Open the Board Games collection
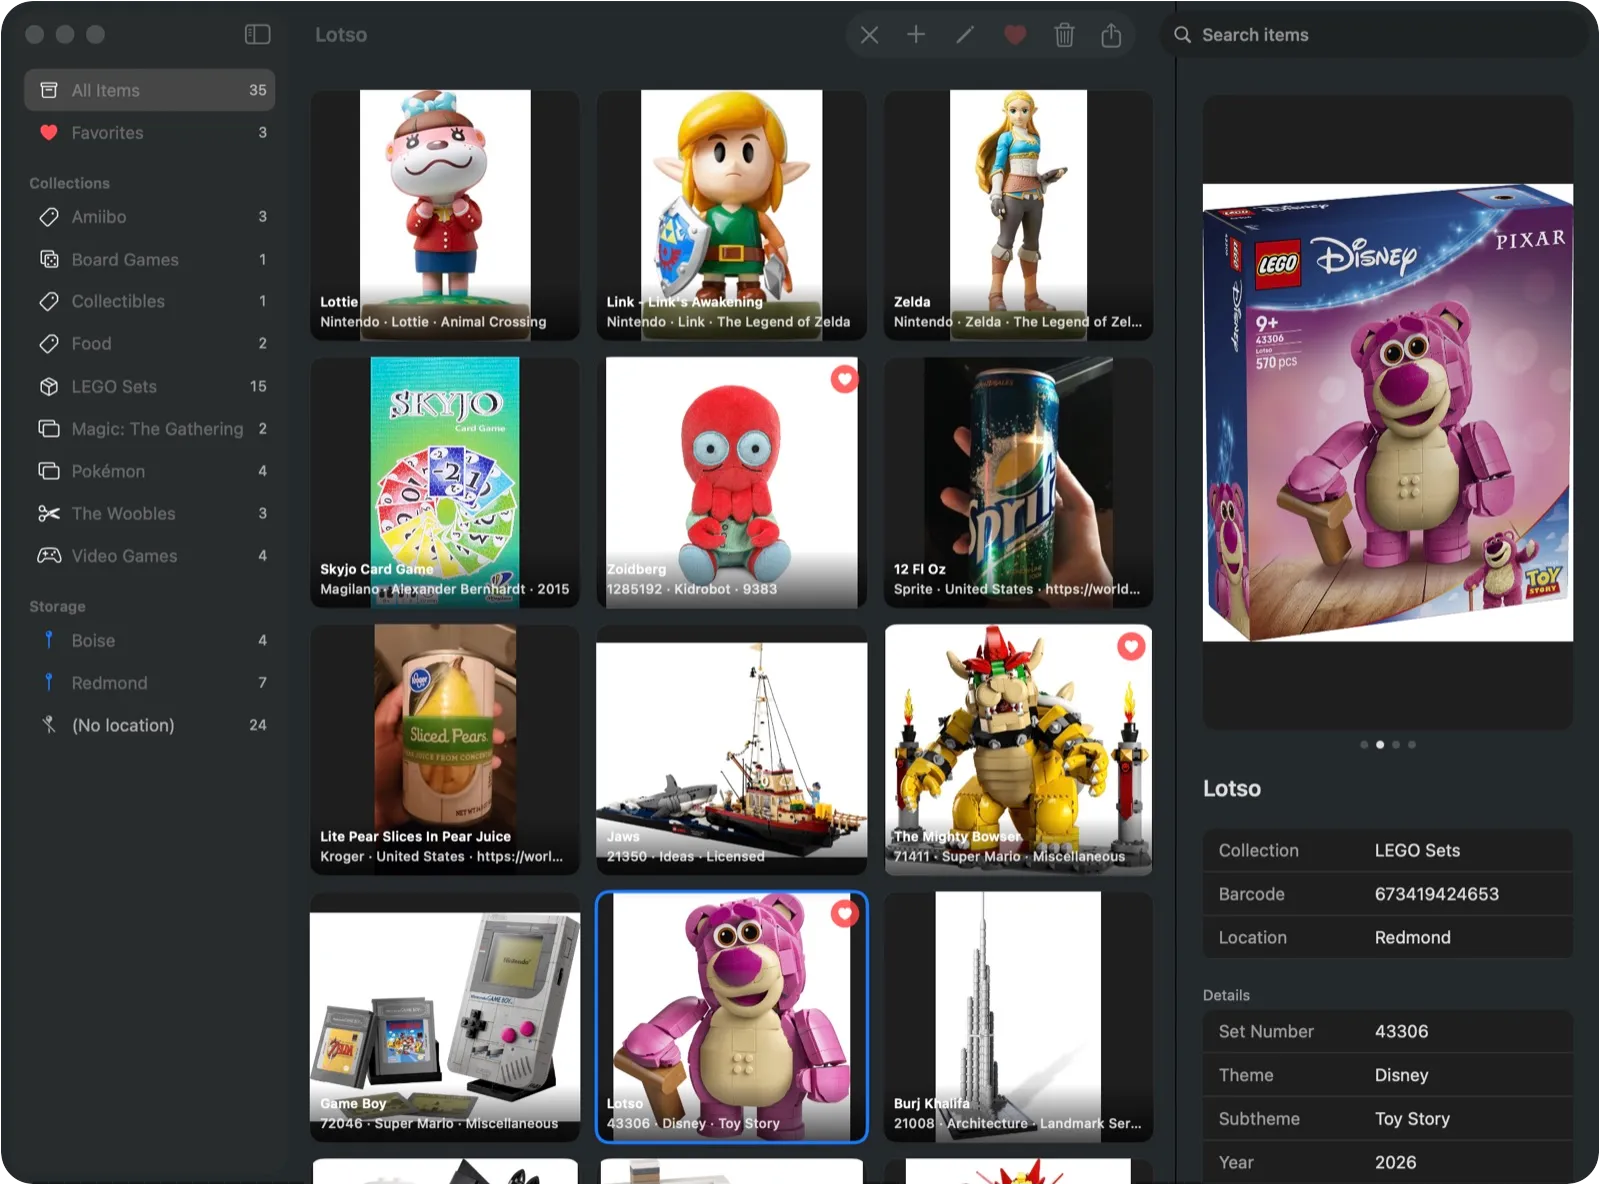1600x1185 pixels. [x=150, y=260]
